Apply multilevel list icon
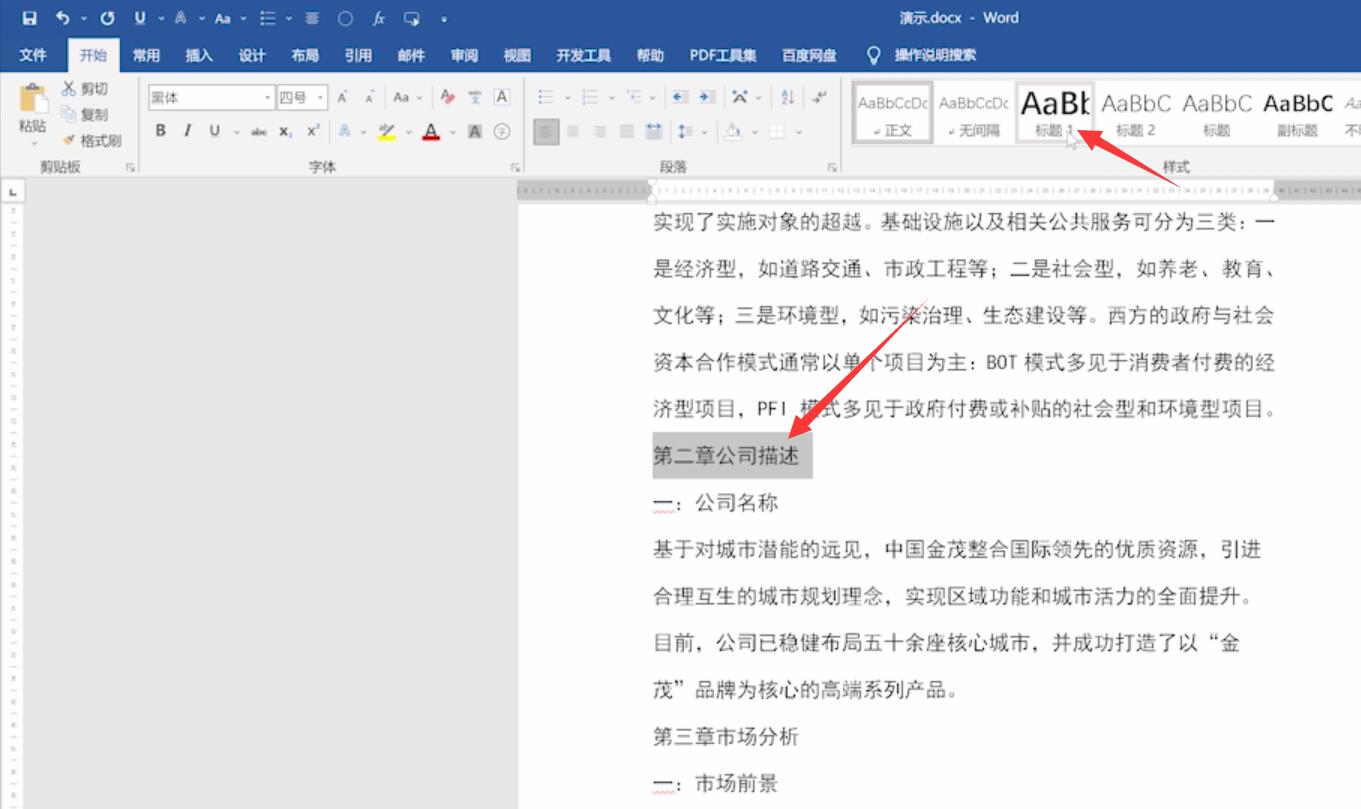1361x809 pixels. point(634,98)
